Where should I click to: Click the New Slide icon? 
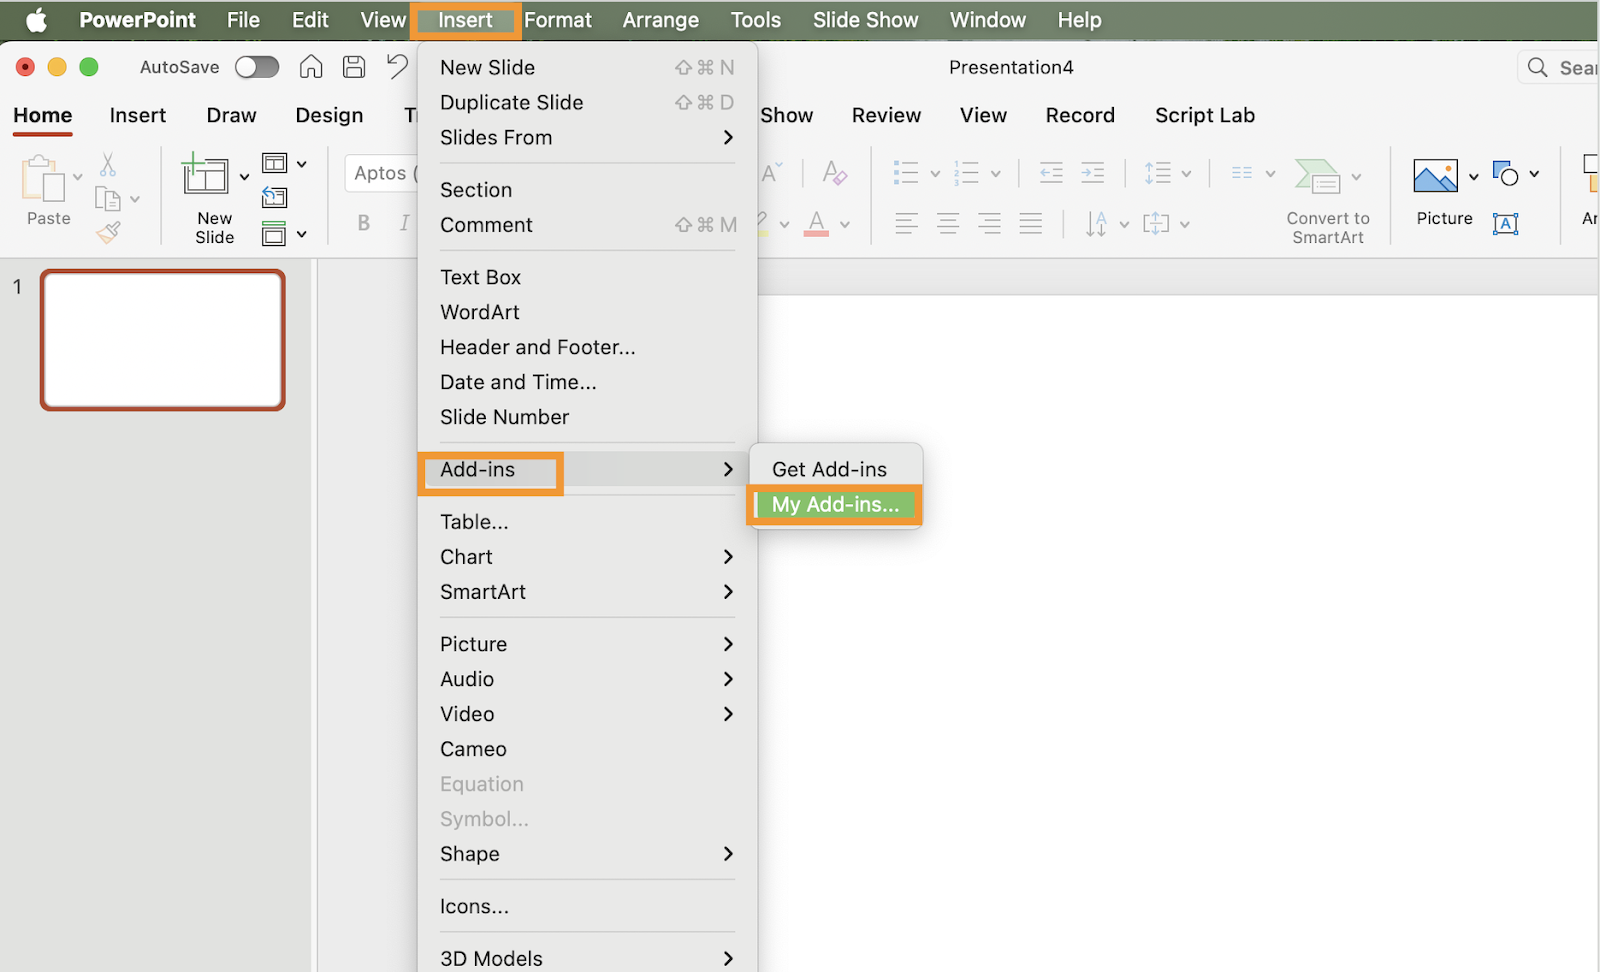pyautogui.click(x=205, y=175)
